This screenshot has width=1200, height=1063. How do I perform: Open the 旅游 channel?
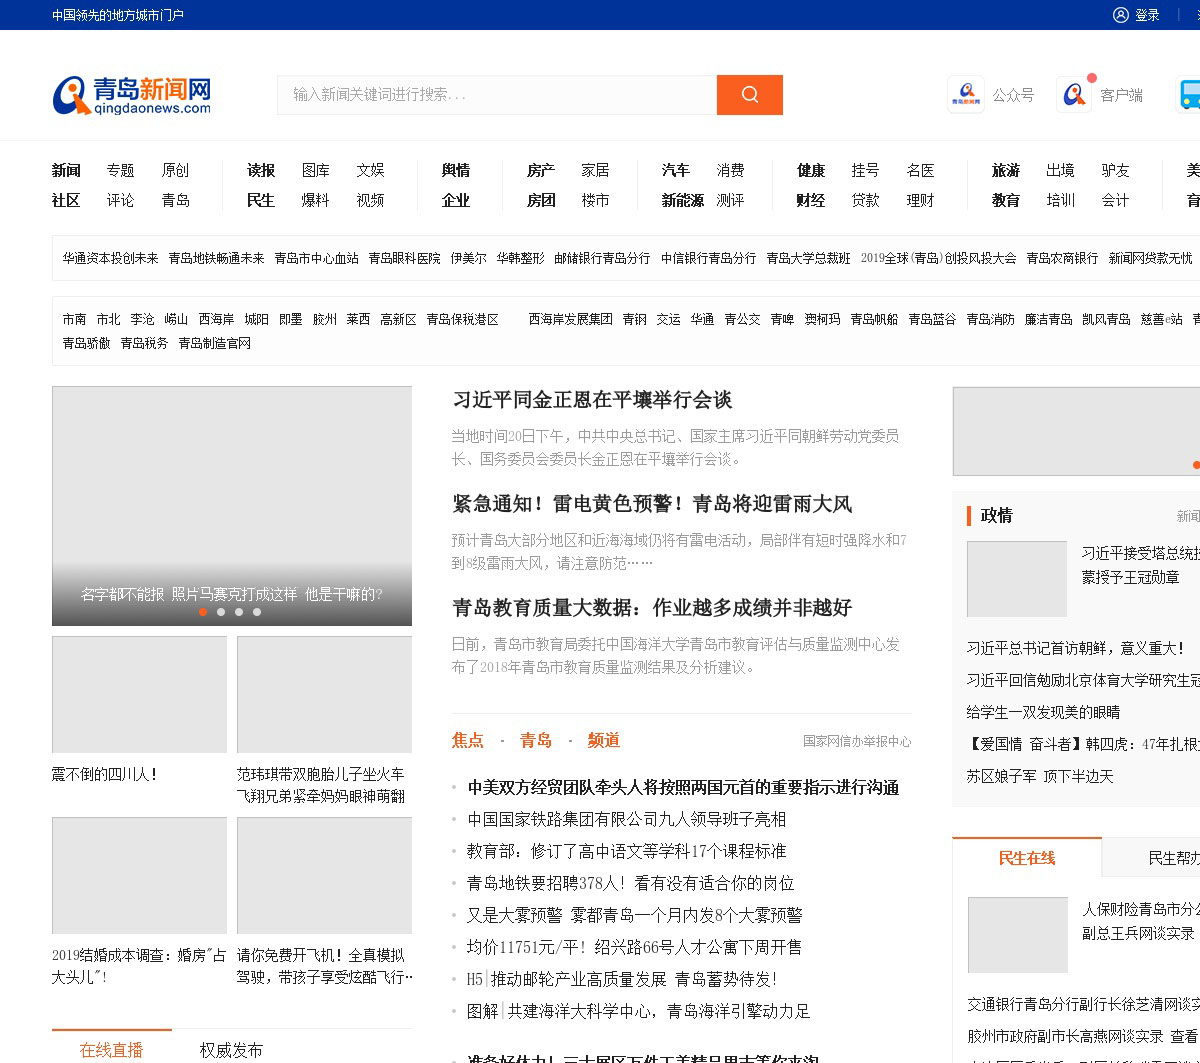[1006, 170]
